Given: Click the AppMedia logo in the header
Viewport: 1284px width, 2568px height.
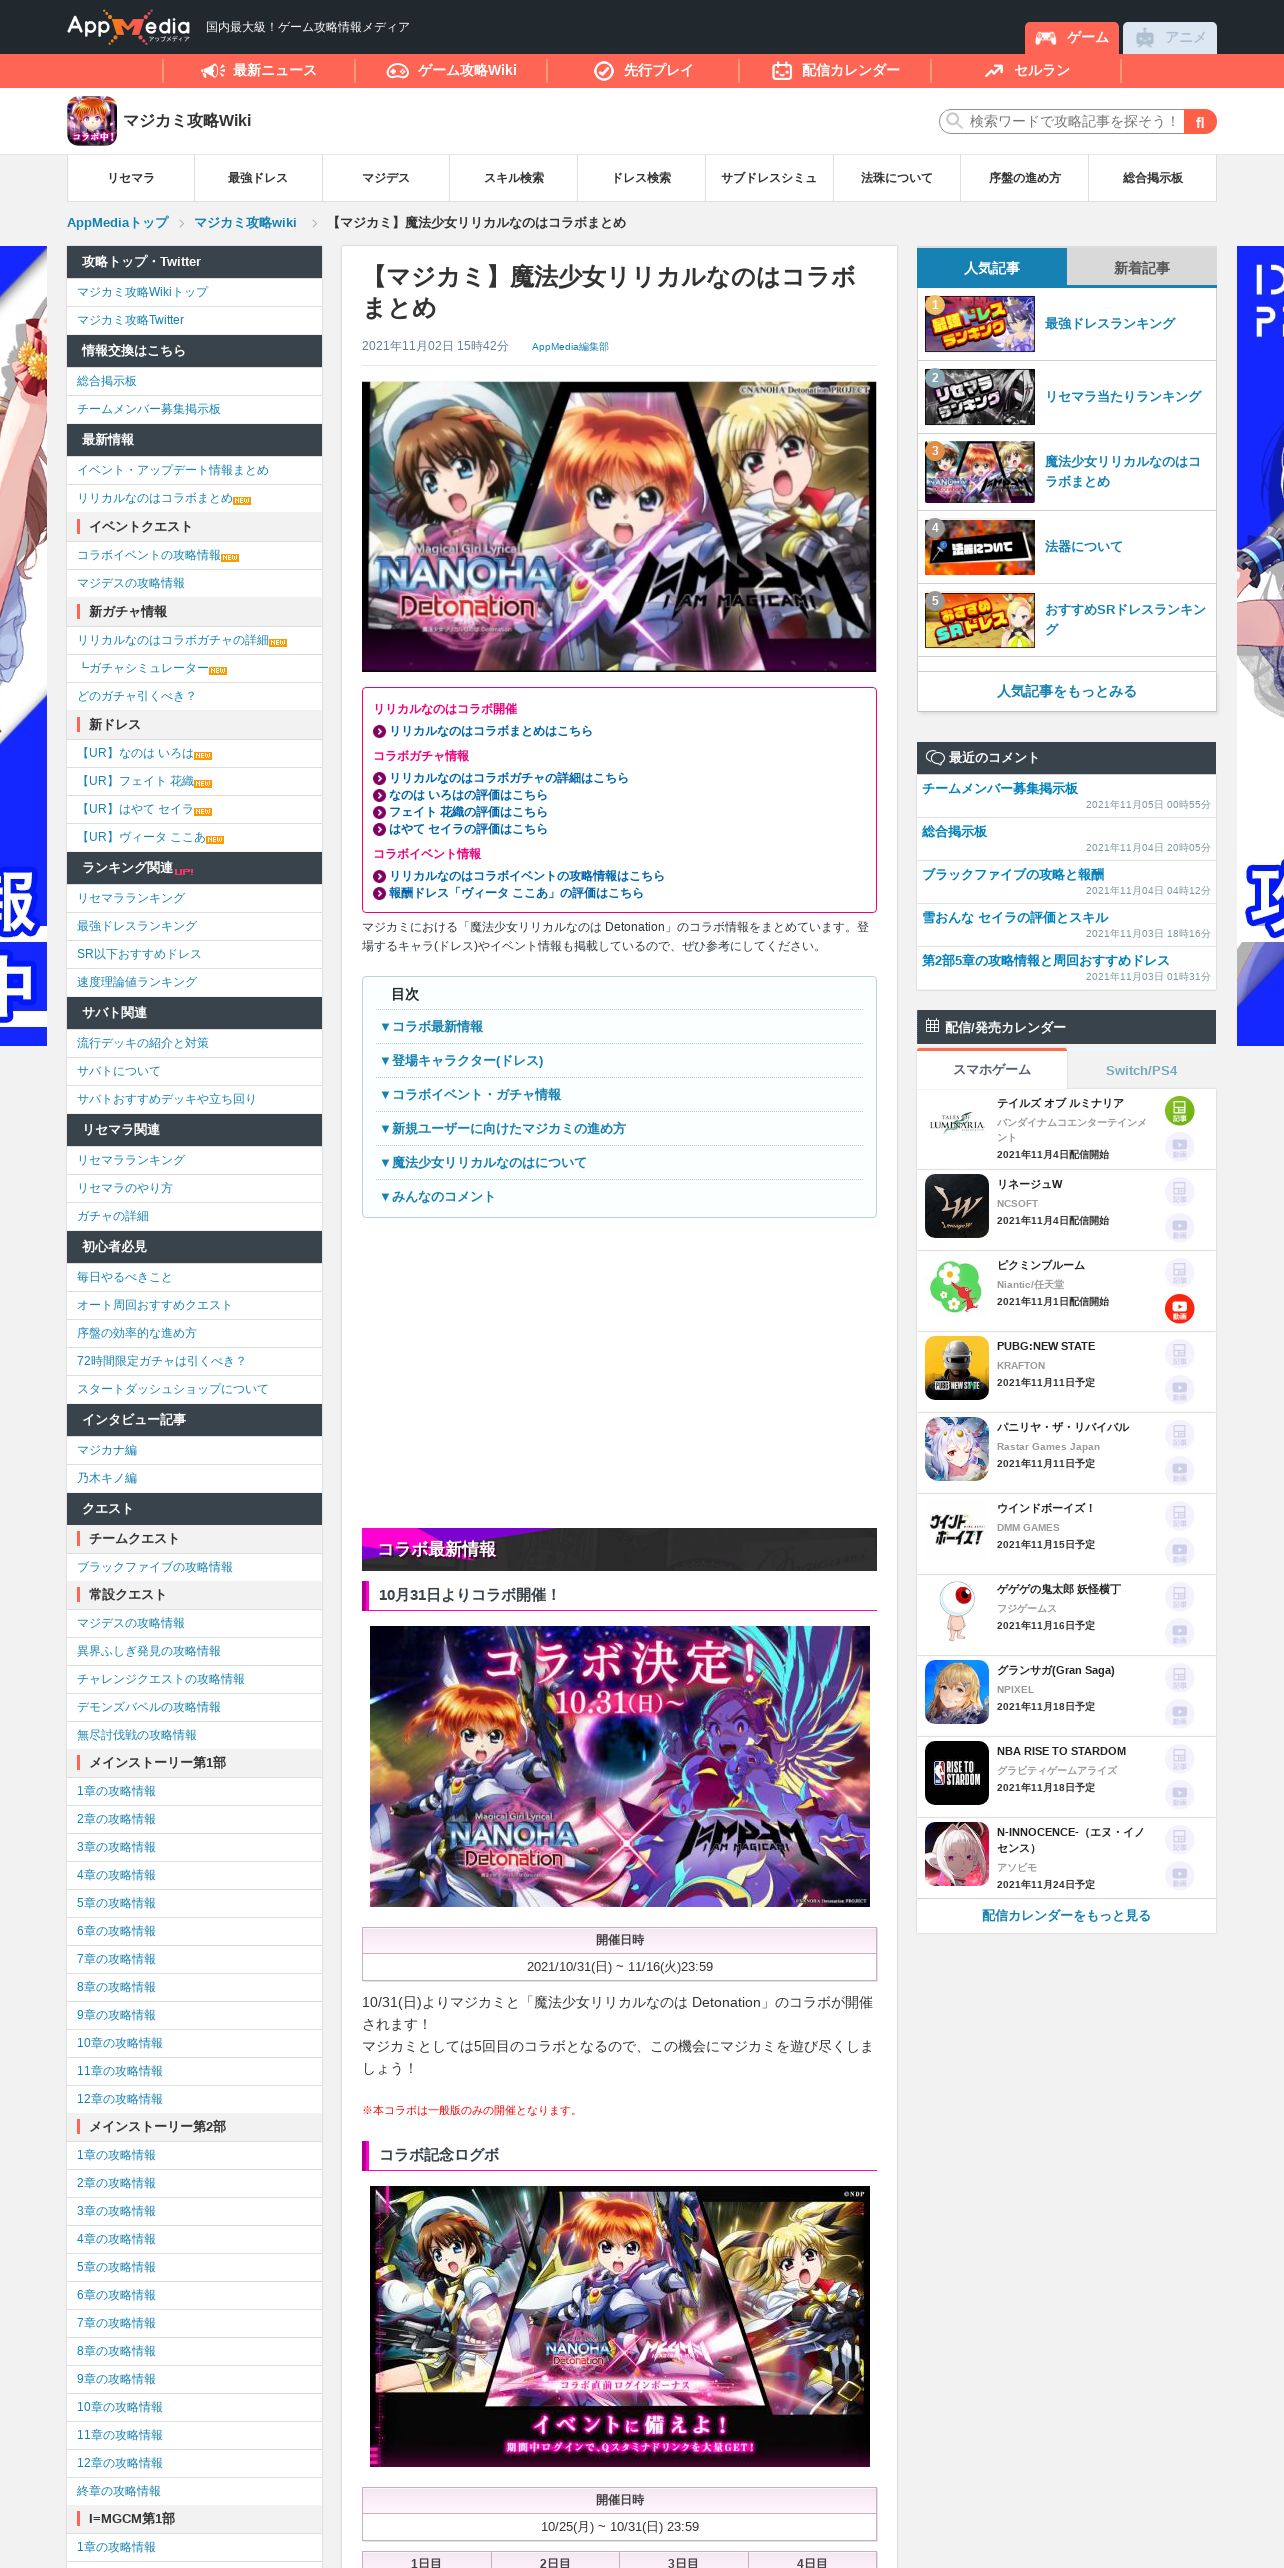Looking at the screenshot, I should 128,27.
